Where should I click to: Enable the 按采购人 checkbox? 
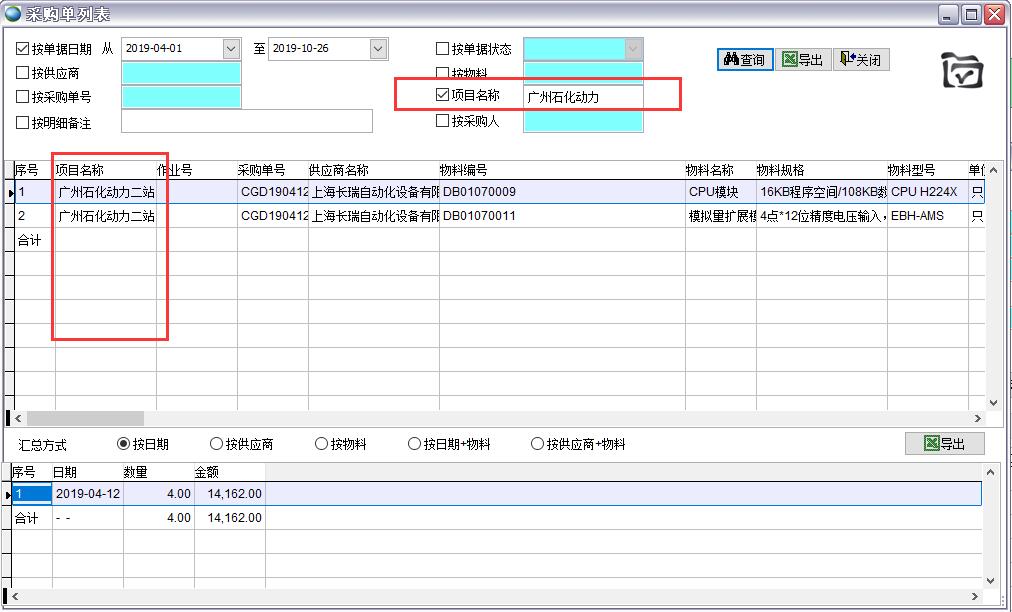point(443,121)
